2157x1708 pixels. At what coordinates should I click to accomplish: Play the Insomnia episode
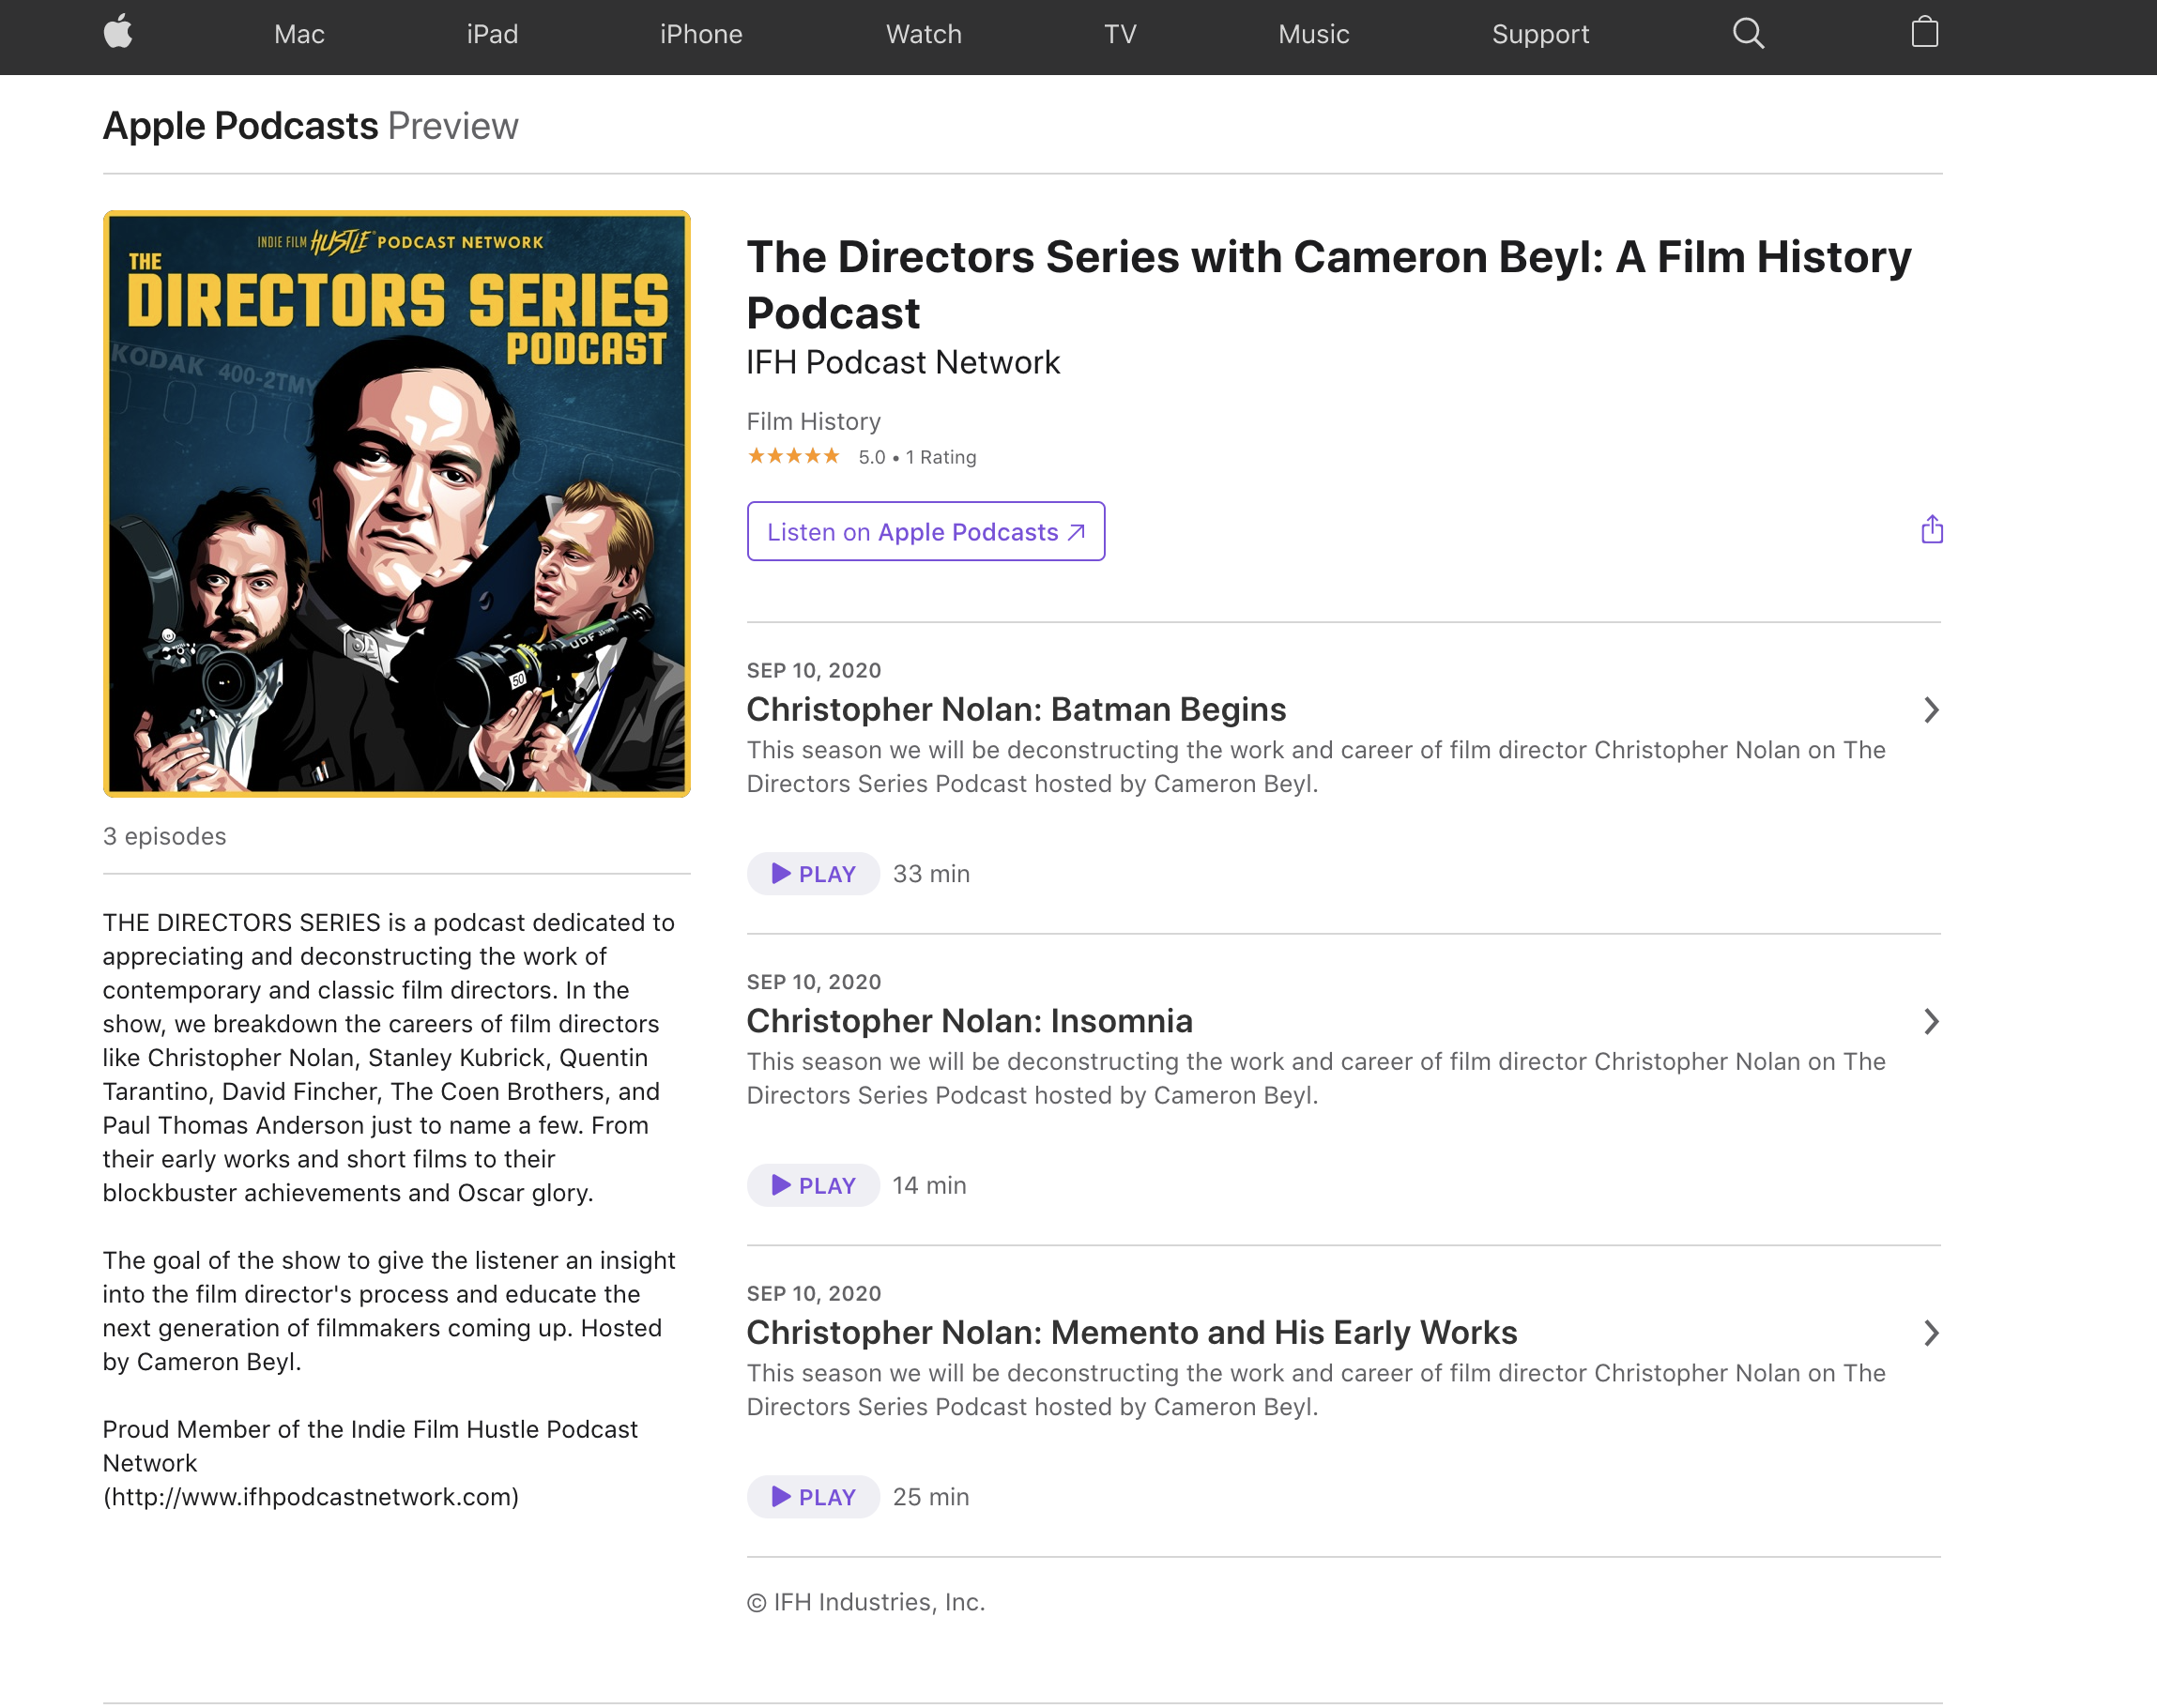813,1185
